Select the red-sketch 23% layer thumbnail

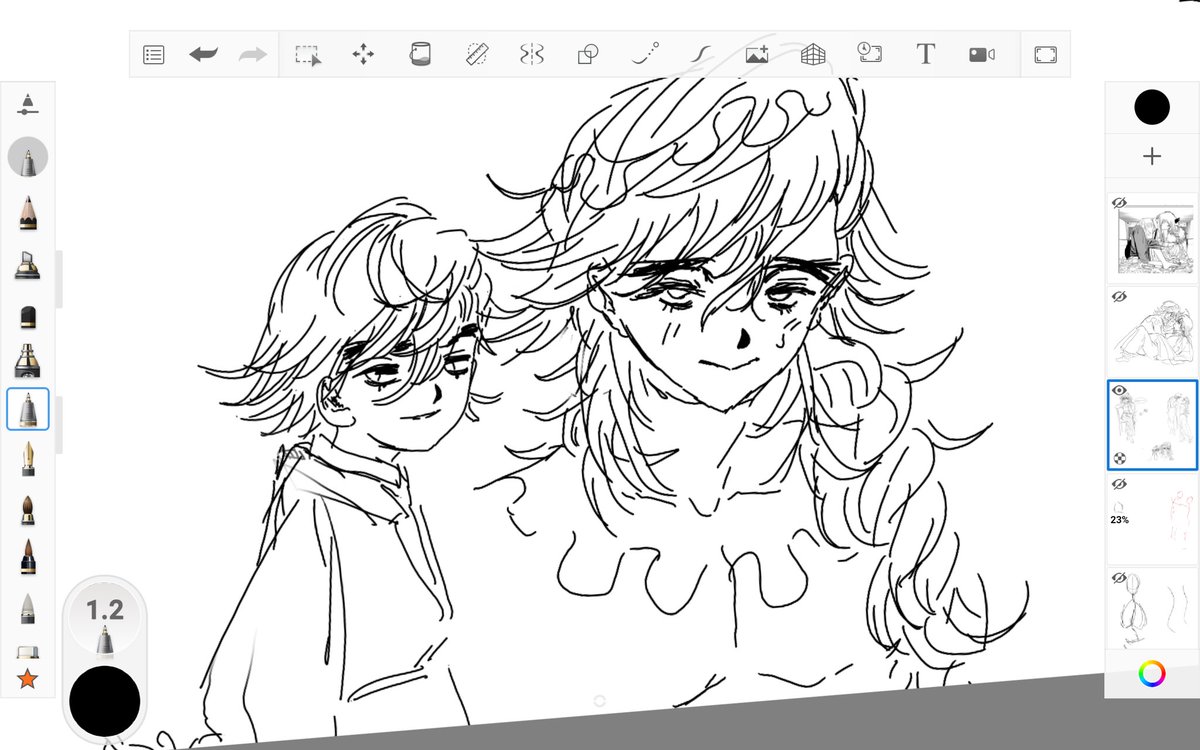pyautogui.click(x=1152, y=518)
